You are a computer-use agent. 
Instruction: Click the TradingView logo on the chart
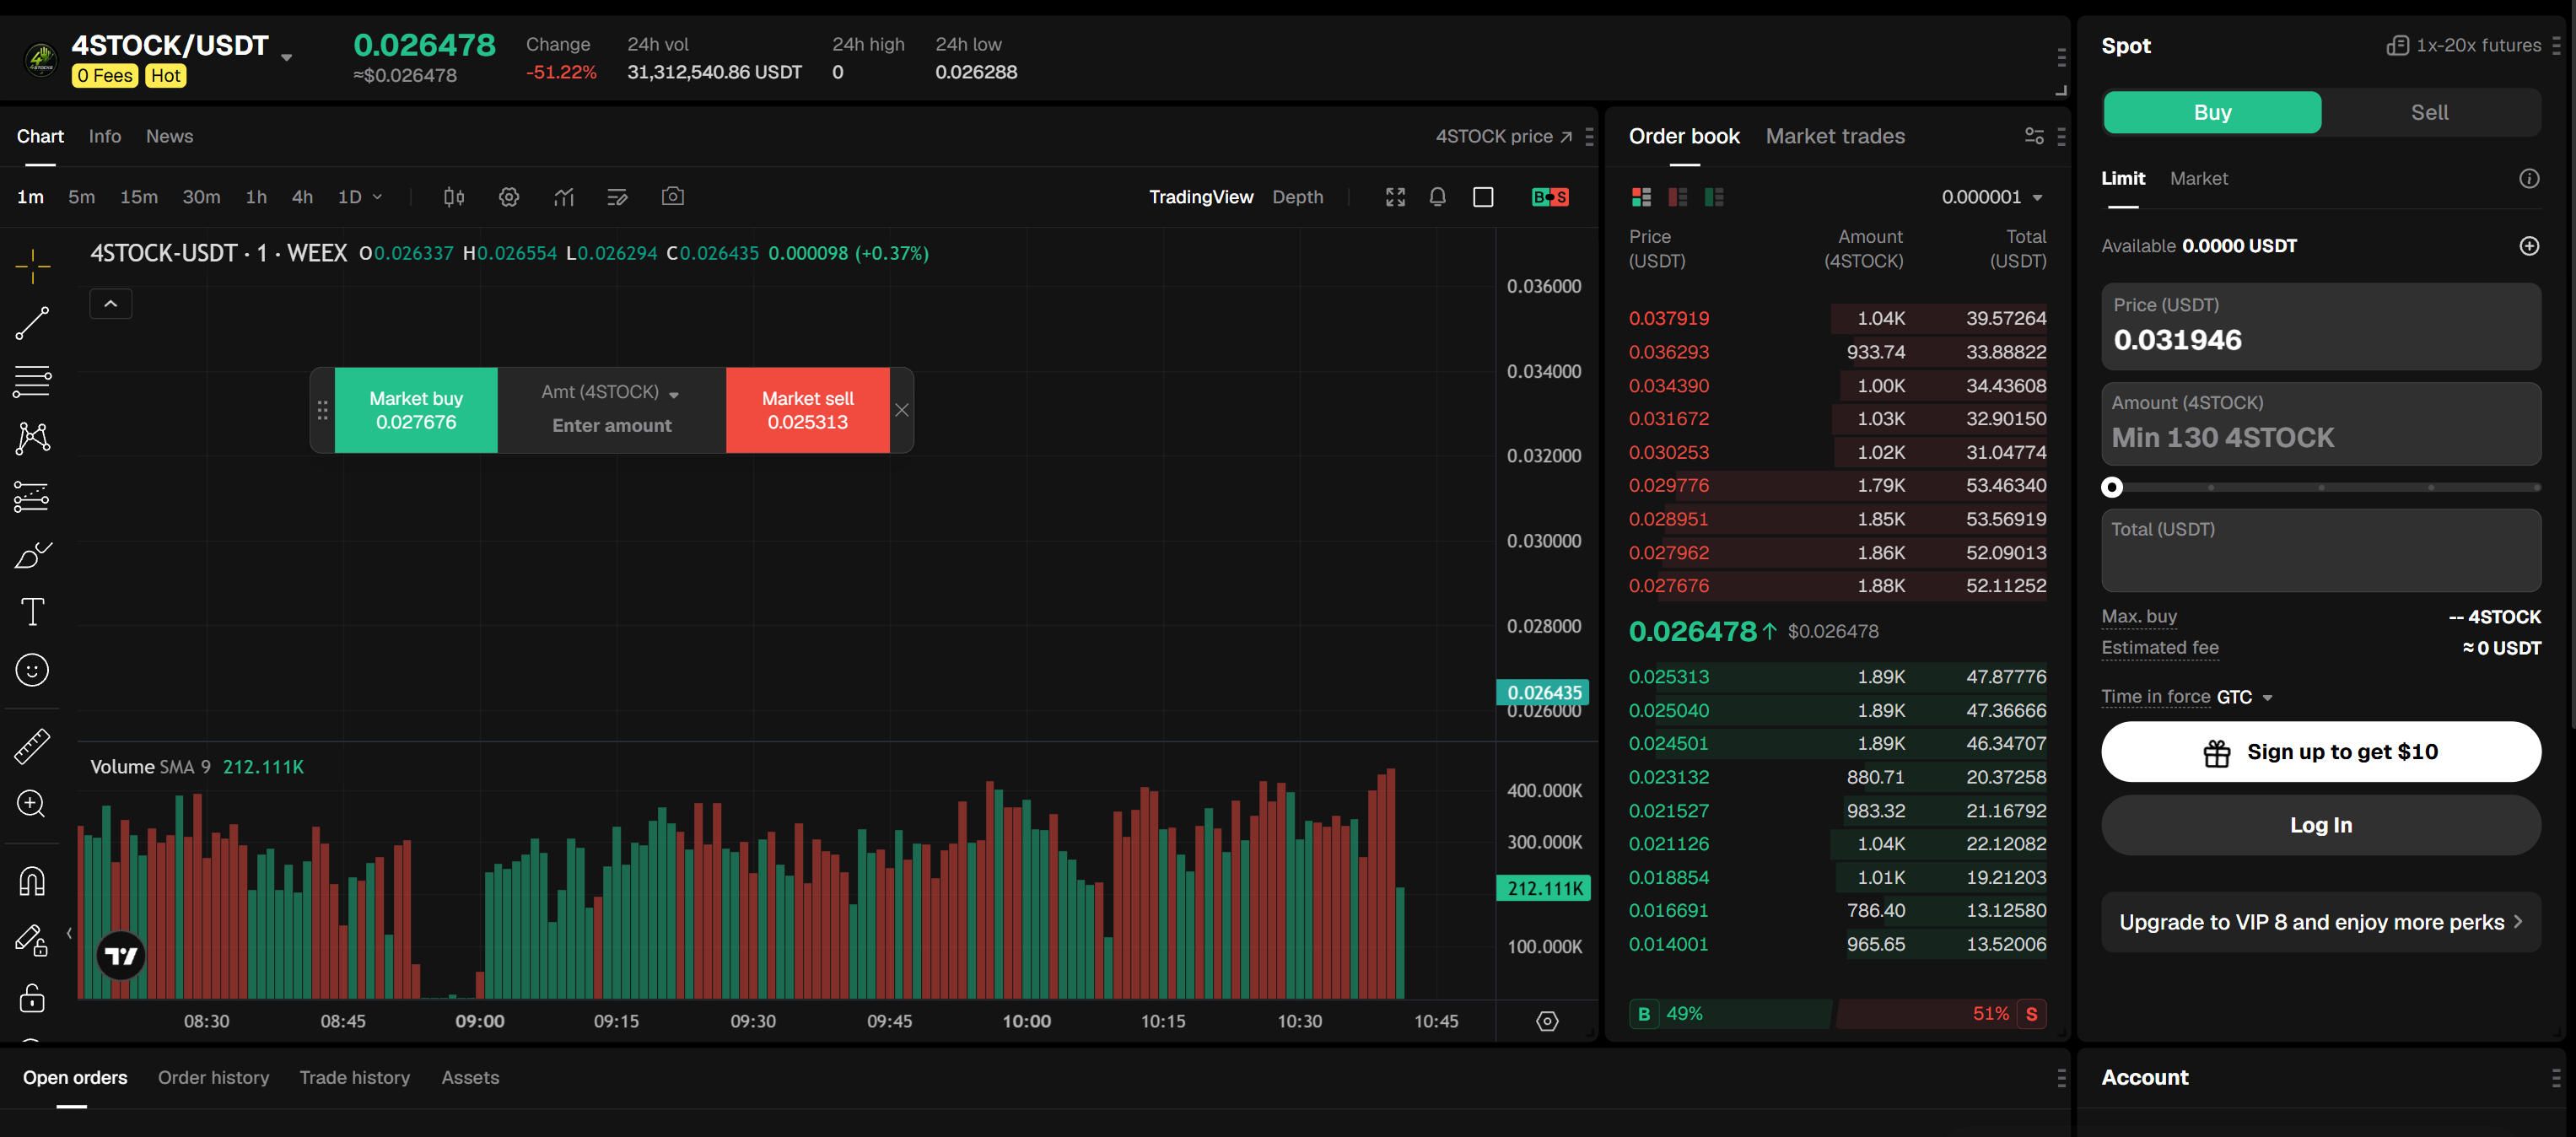click(121, 956)
